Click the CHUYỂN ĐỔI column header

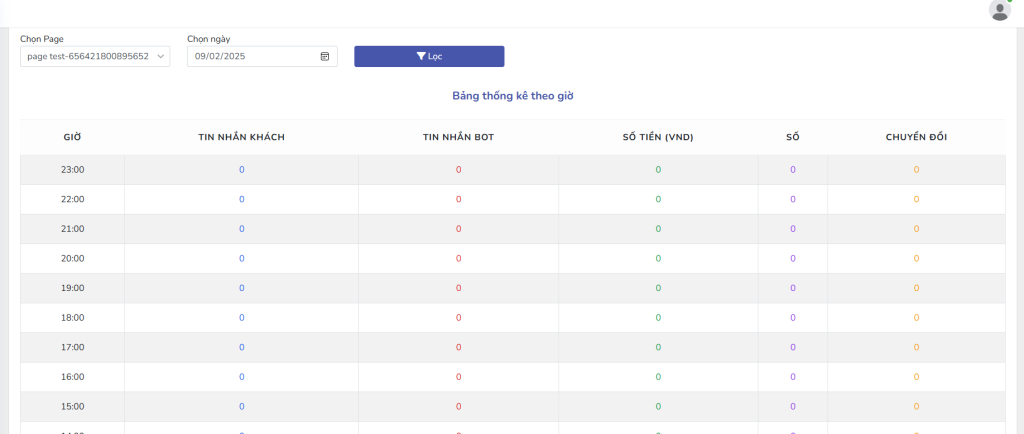pyautogui.click(x=916, y=137)
